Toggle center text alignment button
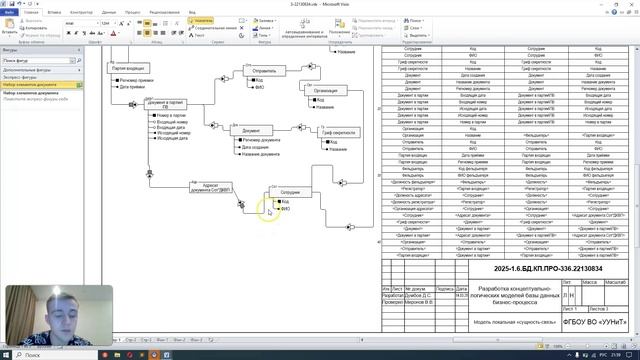The width and height of the screenshot is (640, 360). (147, 33)
